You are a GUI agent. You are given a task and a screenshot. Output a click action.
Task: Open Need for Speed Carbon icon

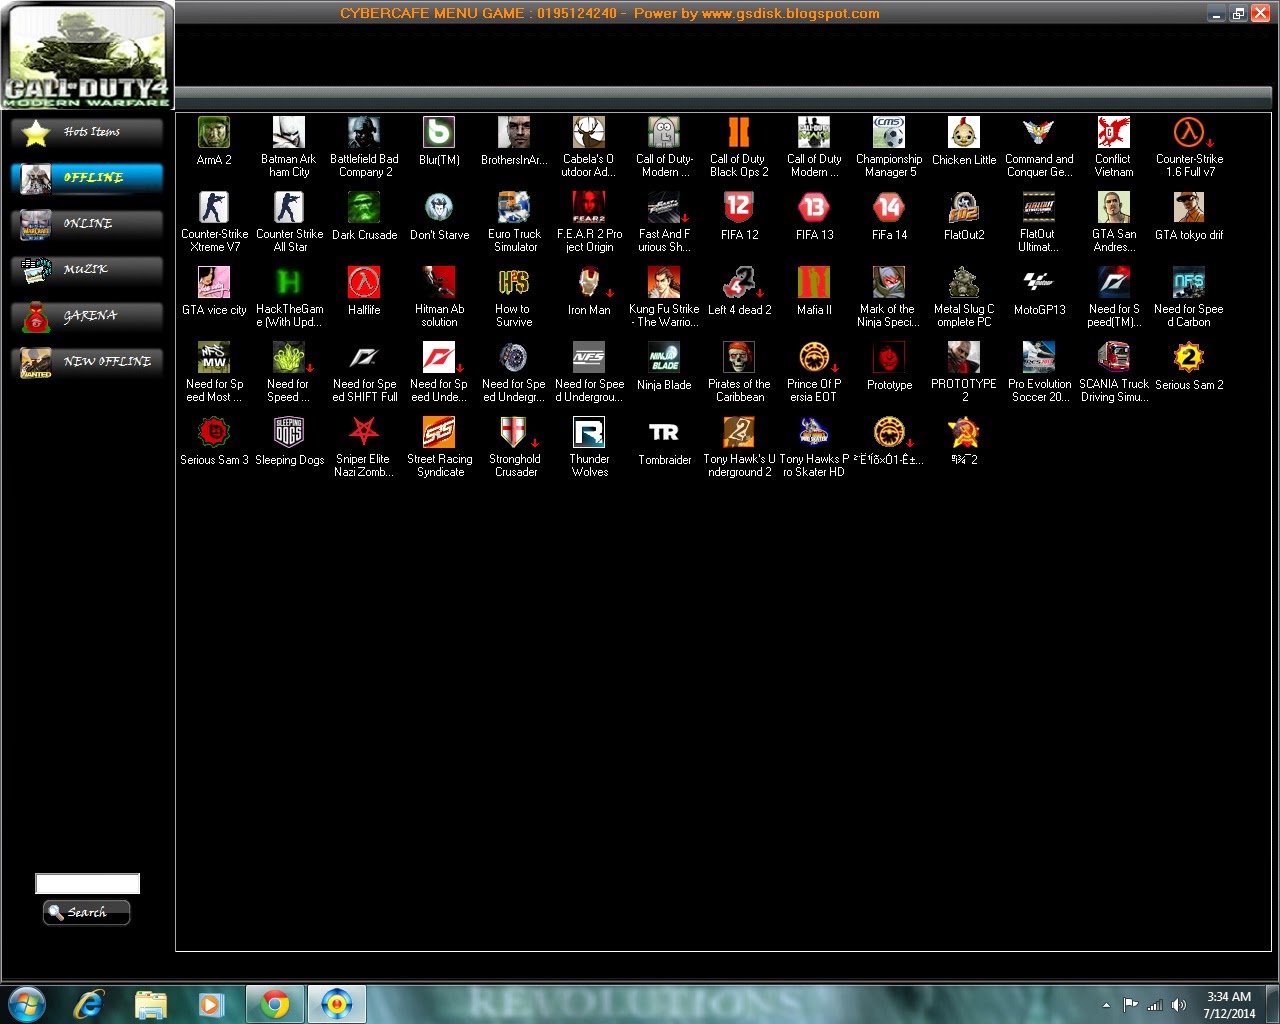(x=1189, y=282)
